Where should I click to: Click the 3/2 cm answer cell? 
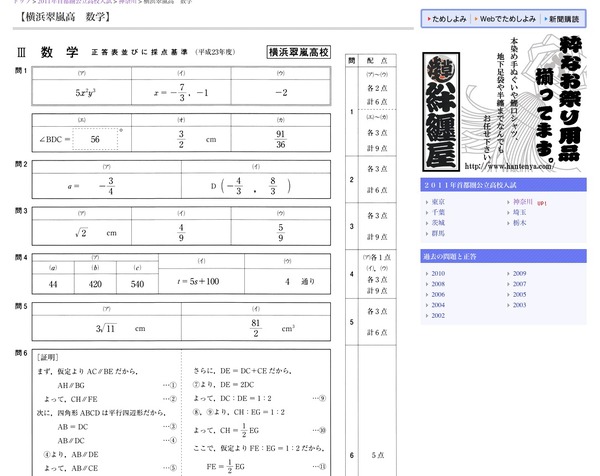[181, 139]
